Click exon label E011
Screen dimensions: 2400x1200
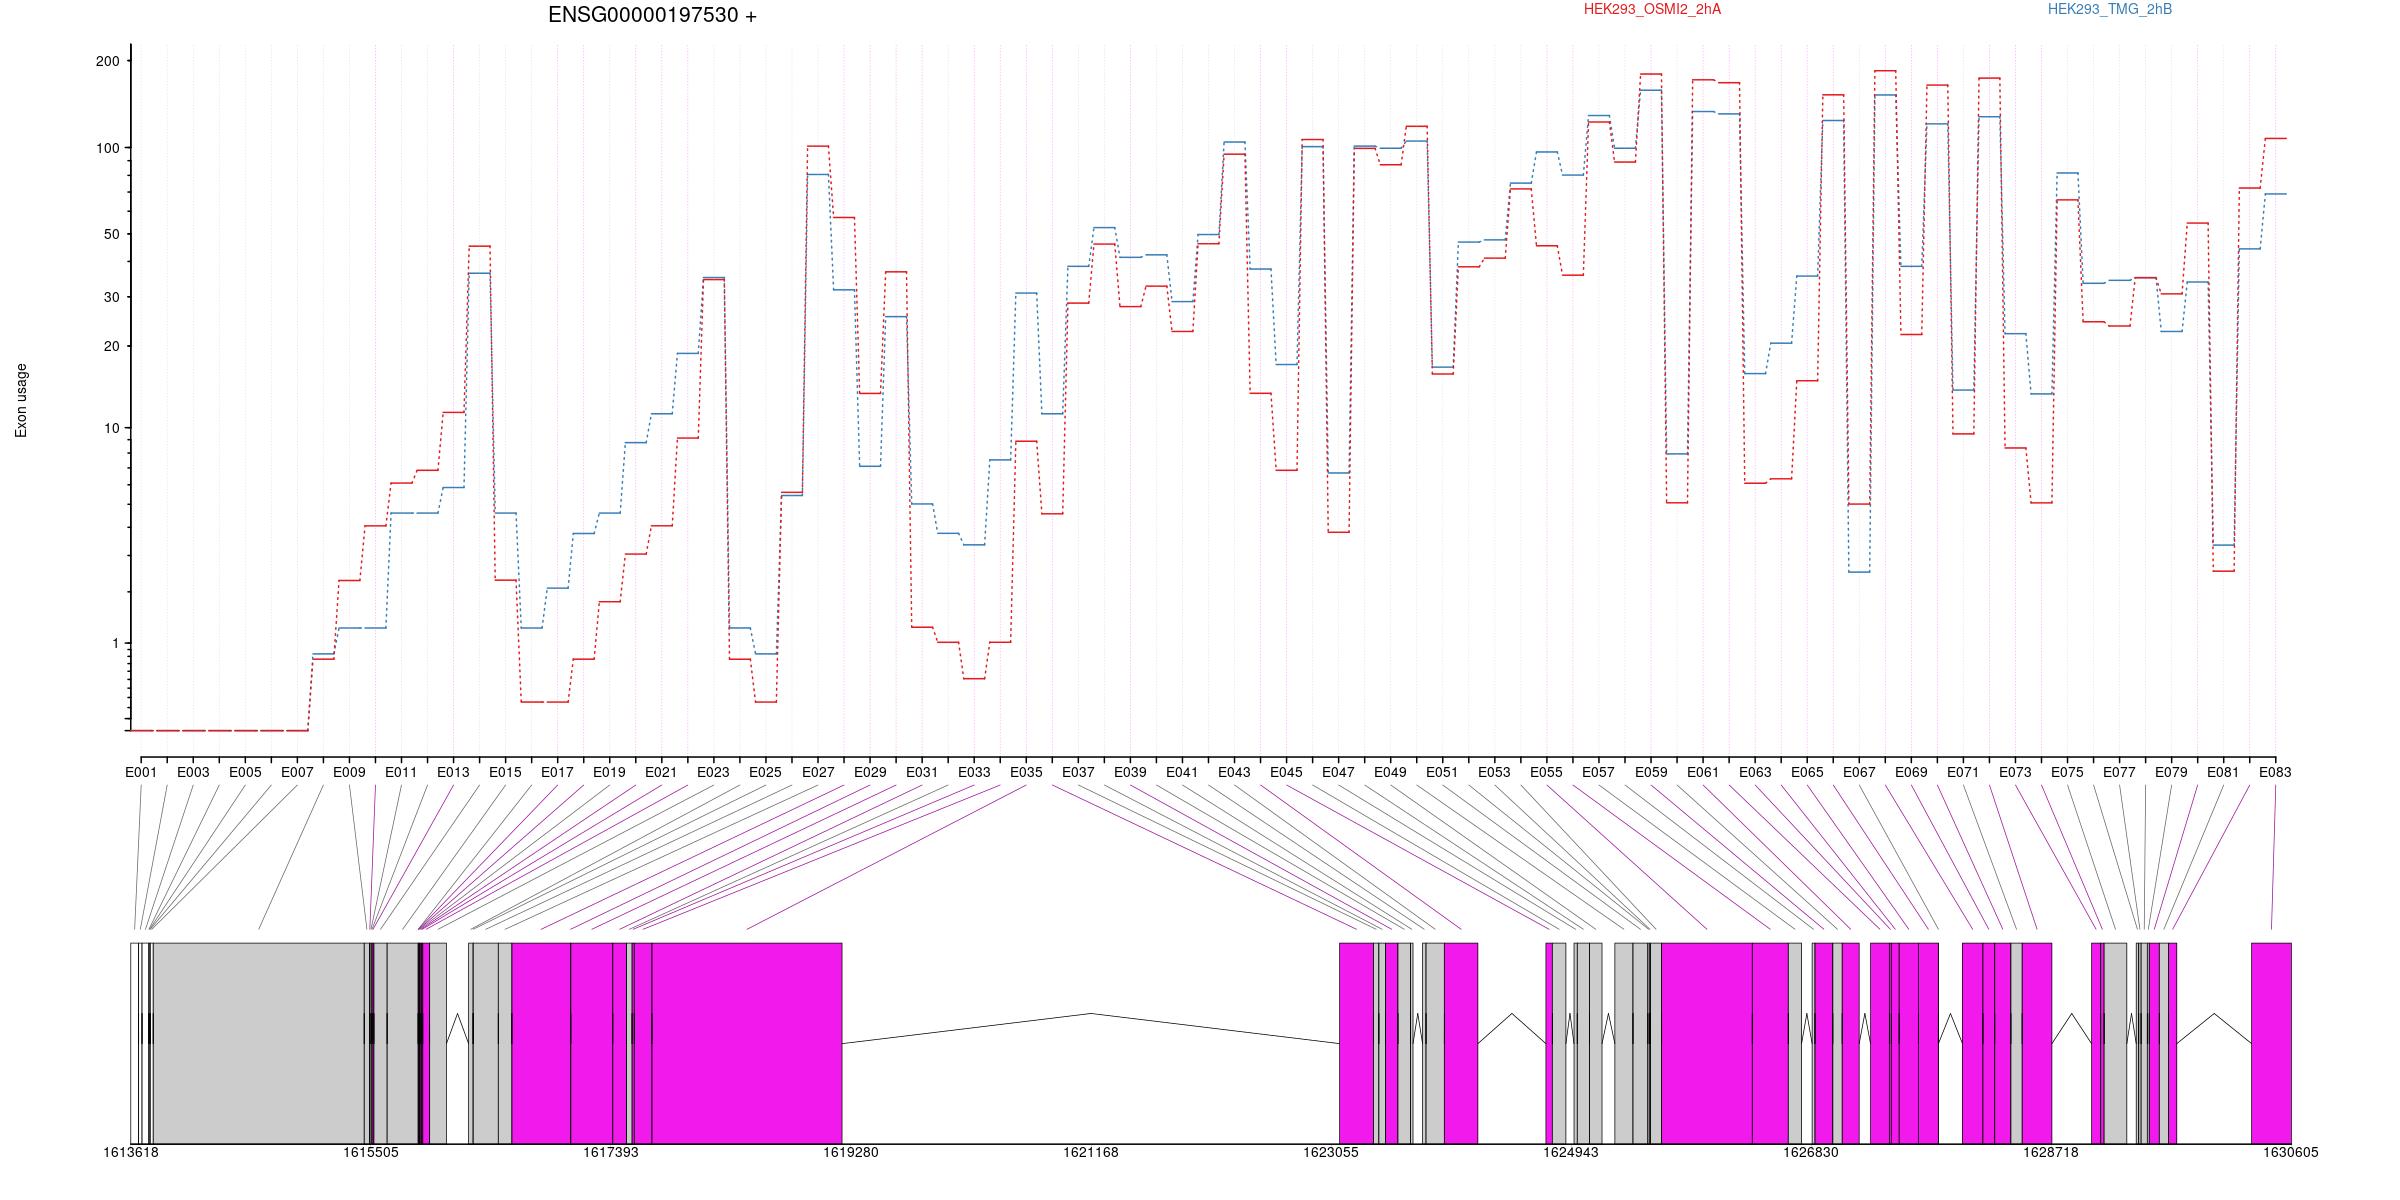(401, 772)
